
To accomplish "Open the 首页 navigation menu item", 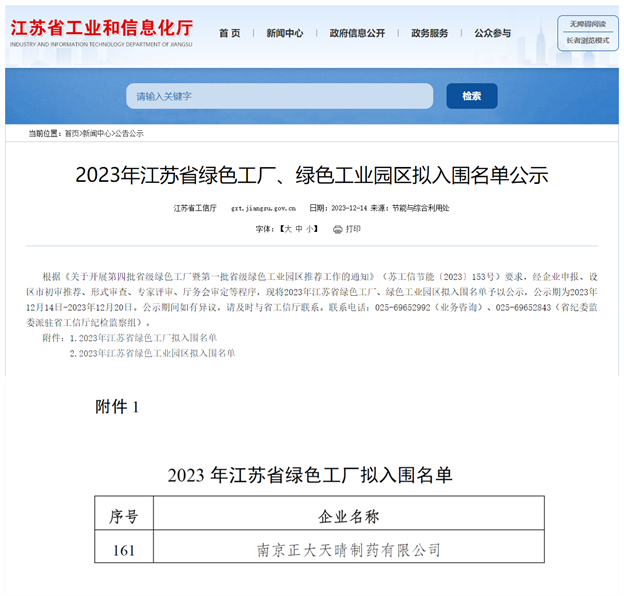I will [x=229, y=33].
